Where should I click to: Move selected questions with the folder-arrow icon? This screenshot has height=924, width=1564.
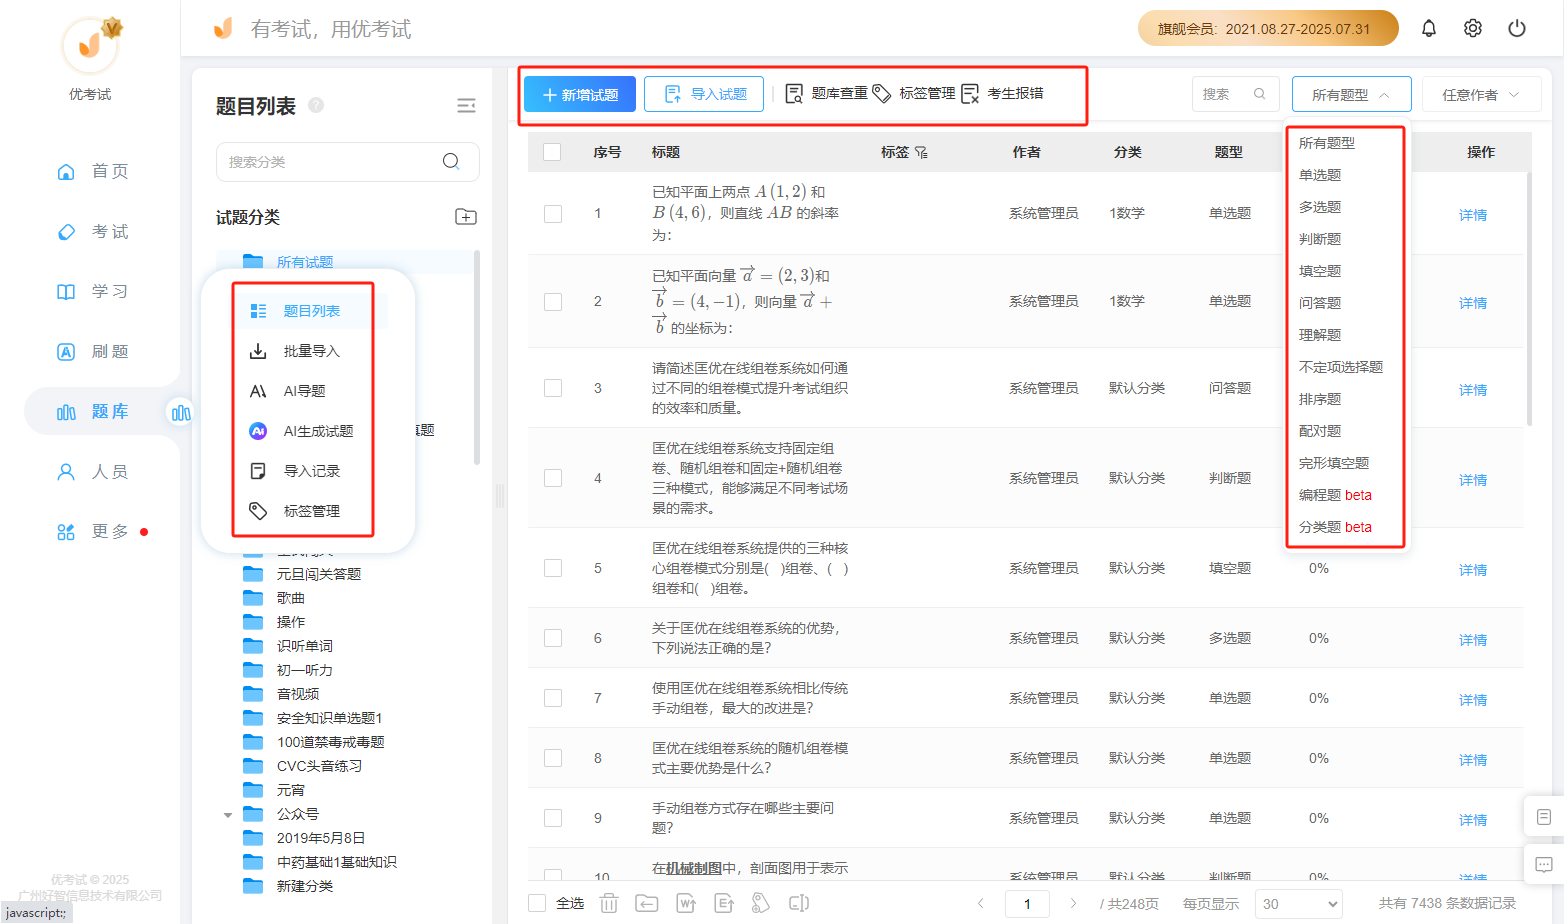[x=647, y=903]
